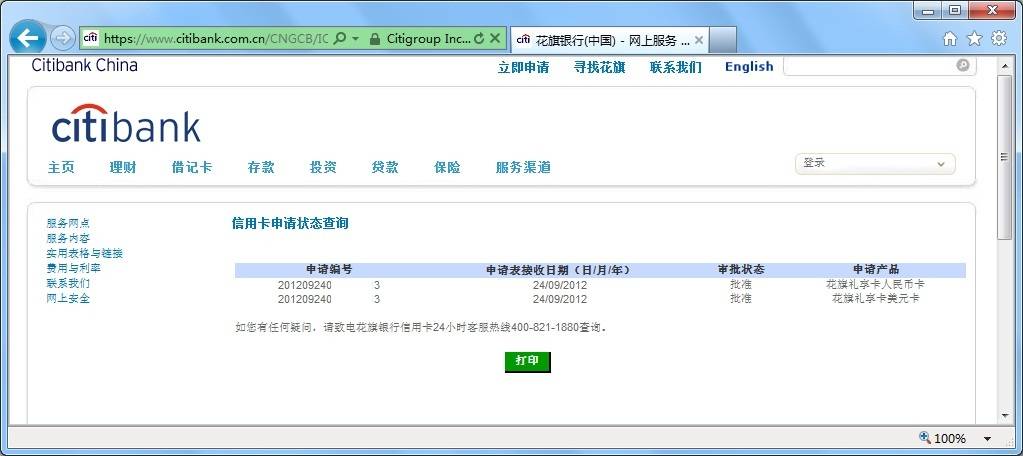This screenshot has width=1023, height=456.
Task: Open the browser Home icon
Action: [x=950, y=39]
